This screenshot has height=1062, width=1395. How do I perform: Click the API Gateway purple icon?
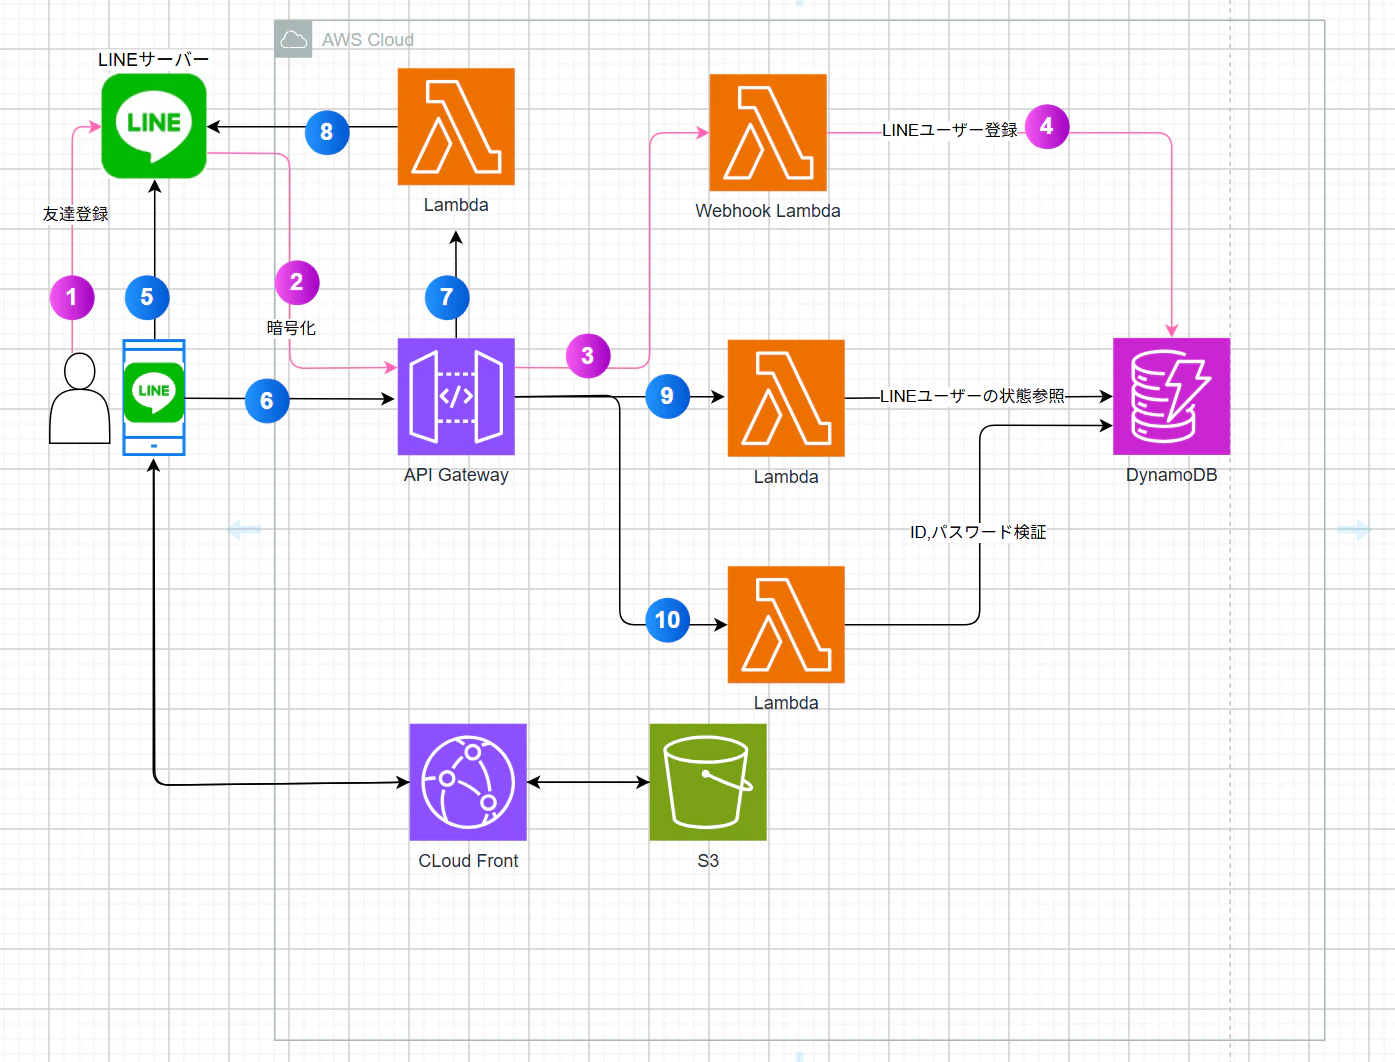pos(456,397)
